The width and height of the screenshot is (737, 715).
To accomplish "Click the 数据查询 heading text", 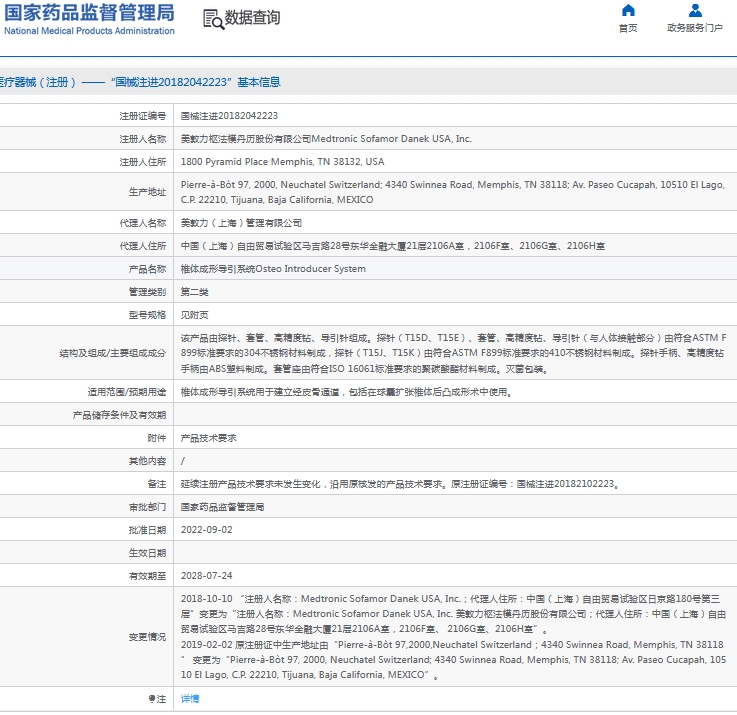I will pyautogui.click(x=252, y=18).
